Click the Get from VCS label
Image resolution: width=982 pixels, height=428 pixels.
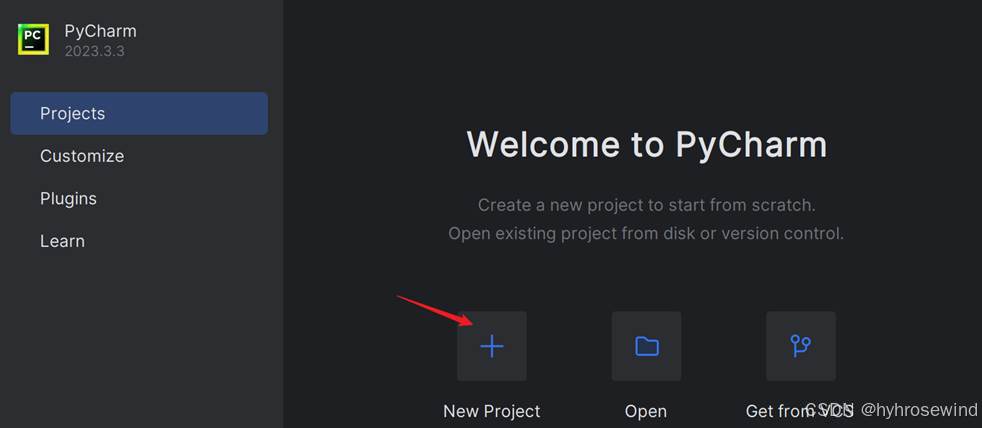click(x=800, y=412)
